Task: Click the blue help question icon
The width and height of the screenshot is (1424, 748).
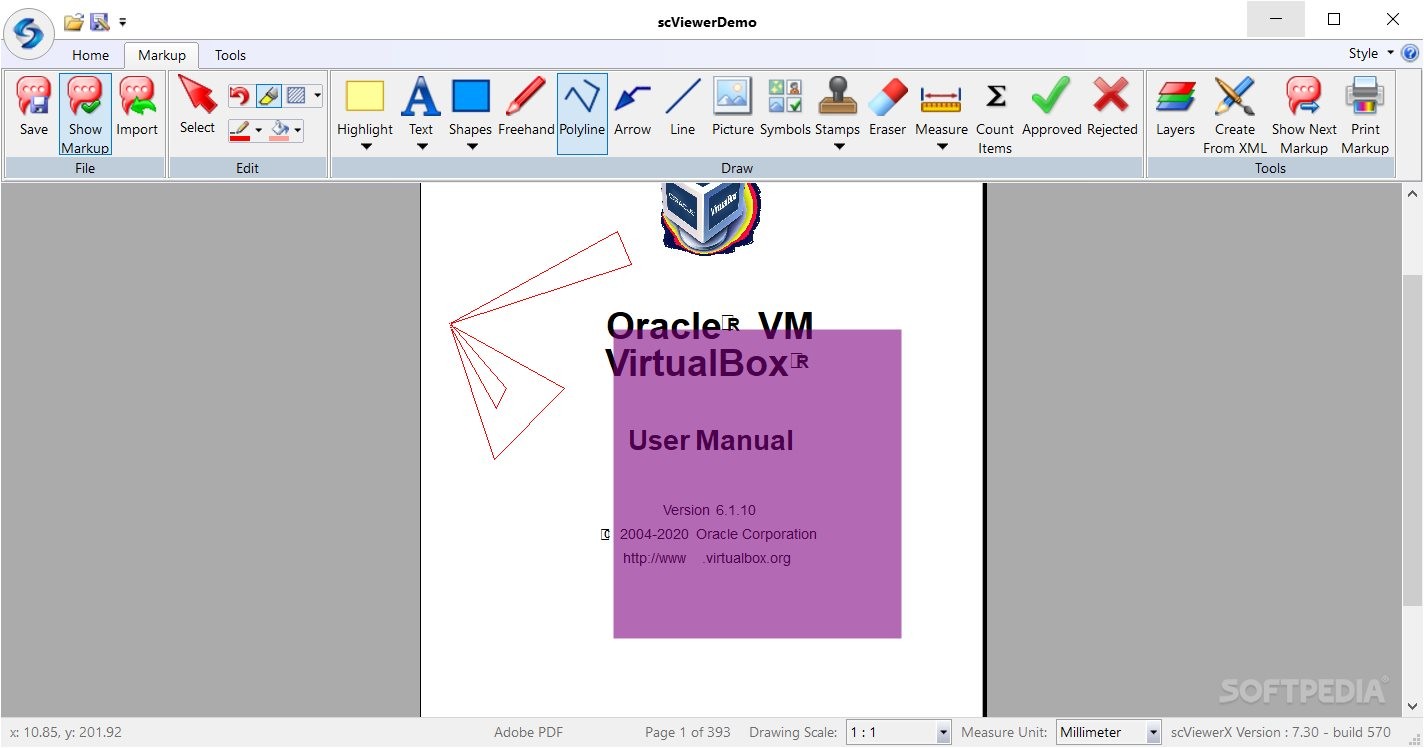Action: (x=1410, y=54)
